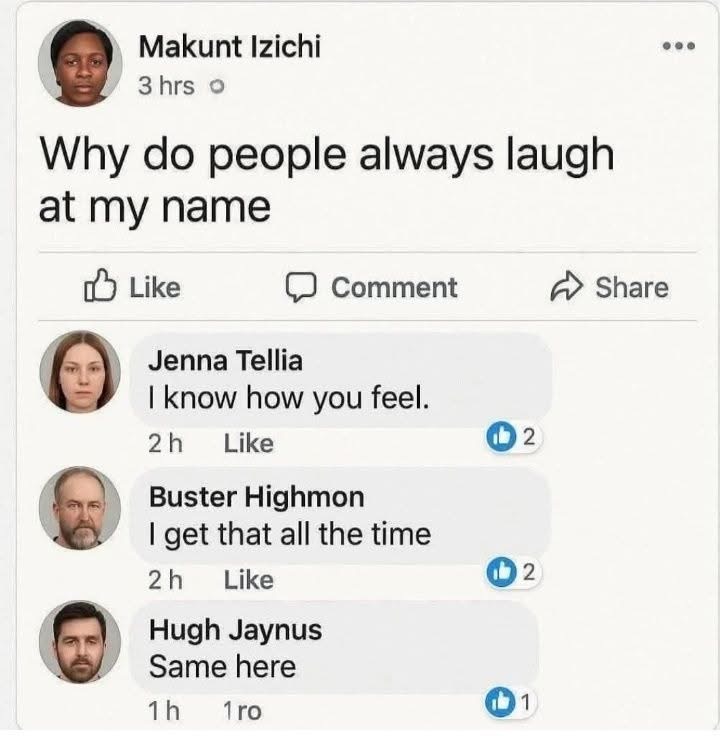This screenshot has width=720, height=750.
Task: Click the 2h timestamp on Buster Highmon's comment
Action: click(x=166, y=579)
